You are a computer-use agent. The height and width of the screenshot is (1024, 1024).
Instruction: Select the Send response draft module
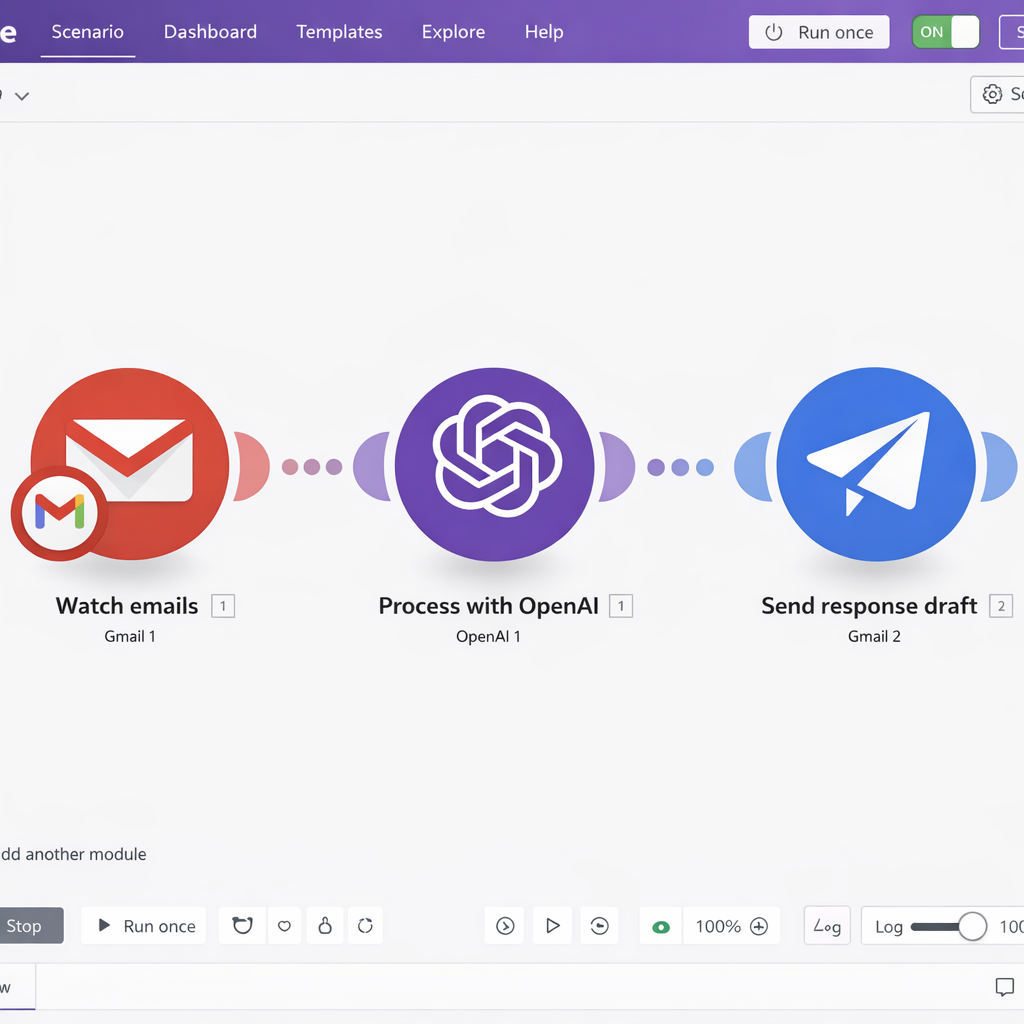(875, 466)
